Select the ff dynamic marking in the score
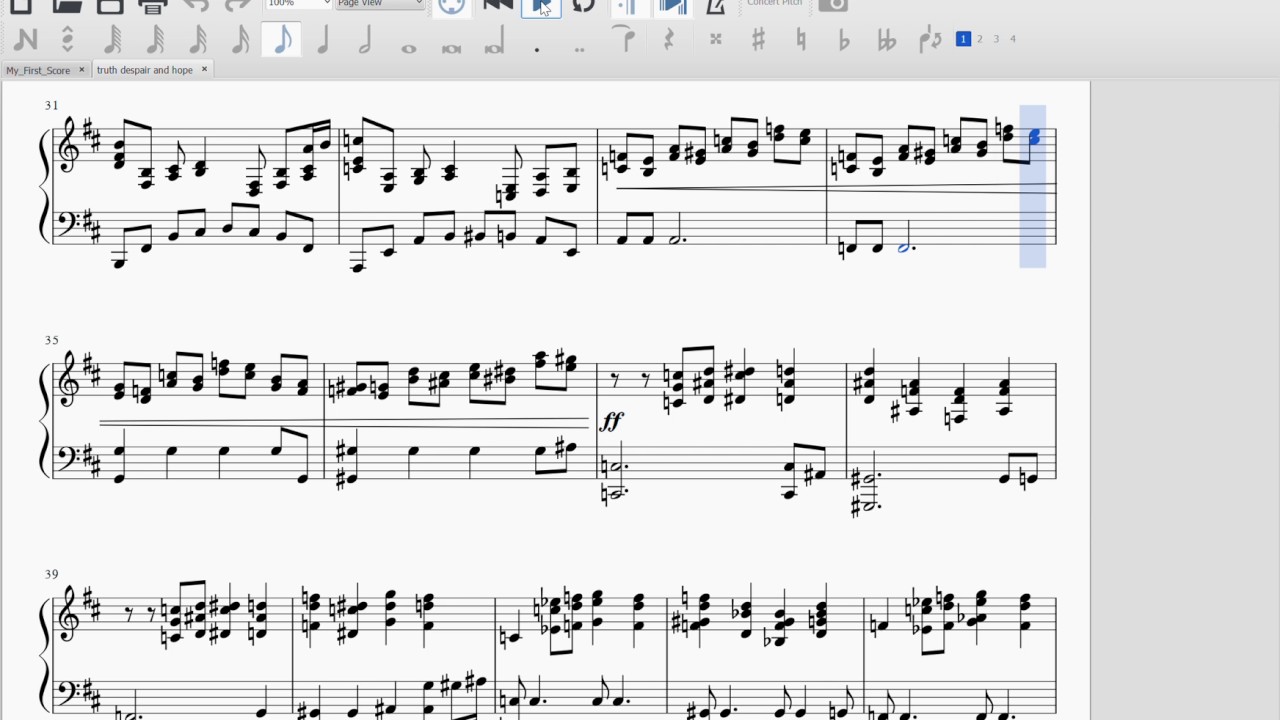This screenshot has height=720, width=1280. 611,422
